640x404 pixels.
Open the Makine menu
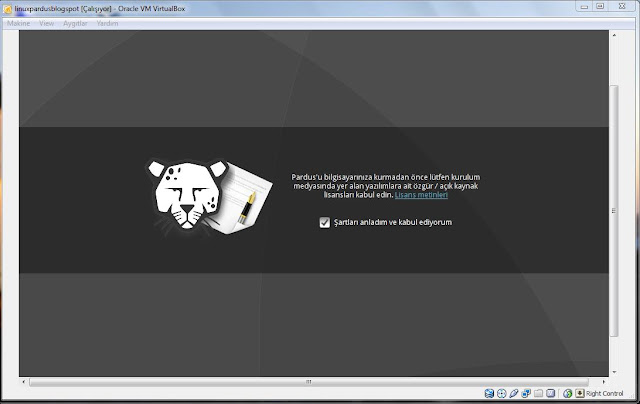18,23
